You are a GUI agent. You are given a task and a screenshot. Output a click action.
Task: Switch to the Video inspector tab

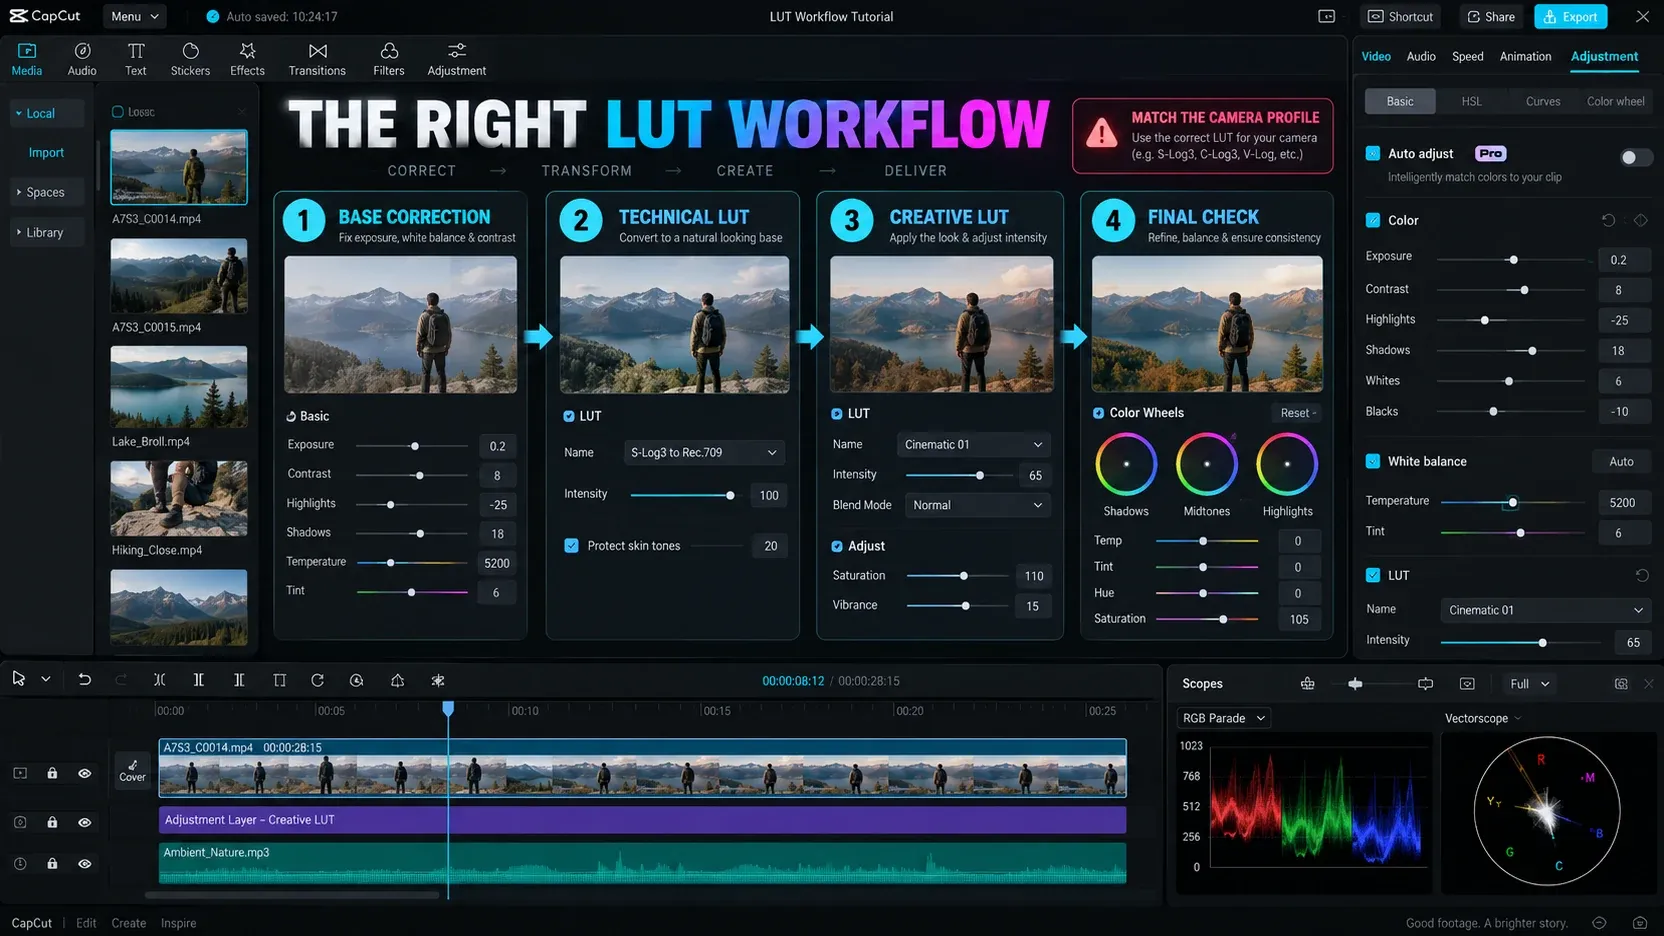tap(1376, 56)
